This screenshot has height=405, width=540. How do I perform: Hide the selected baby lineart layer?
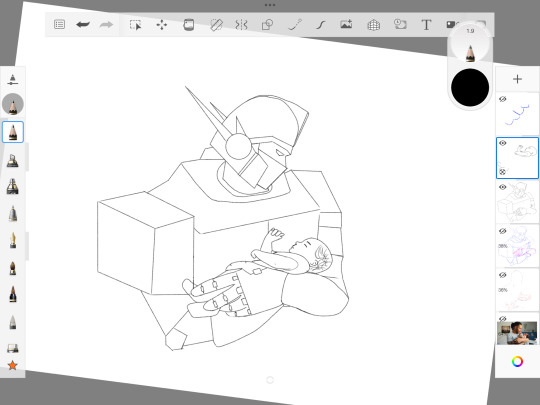[502, 143]
